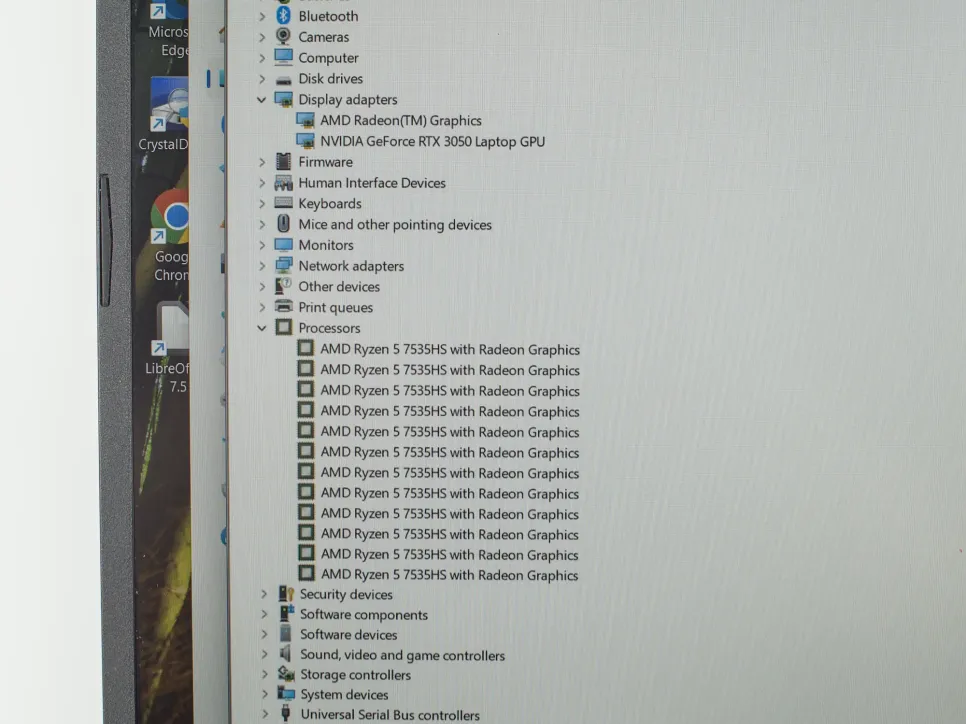The height and width of the screenshot is (724, 966).
Task: Click the Universal Serial Bus controllers icon
Action: click(x=286, y=714)
